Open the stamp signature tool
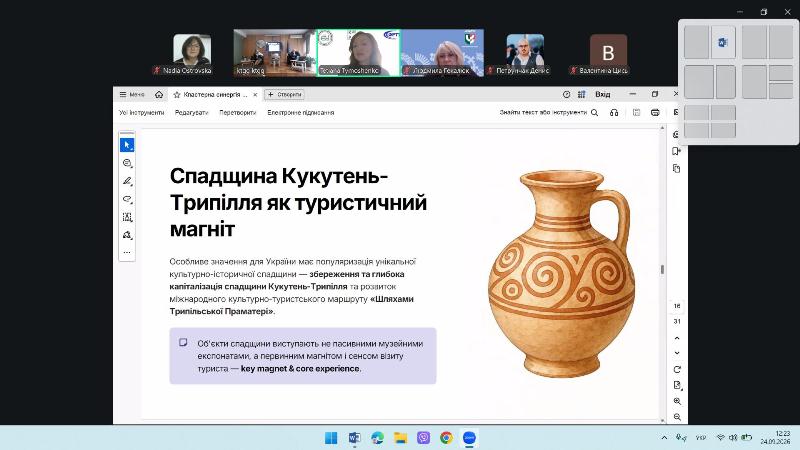The image size is (800, 450). [127, 235]
